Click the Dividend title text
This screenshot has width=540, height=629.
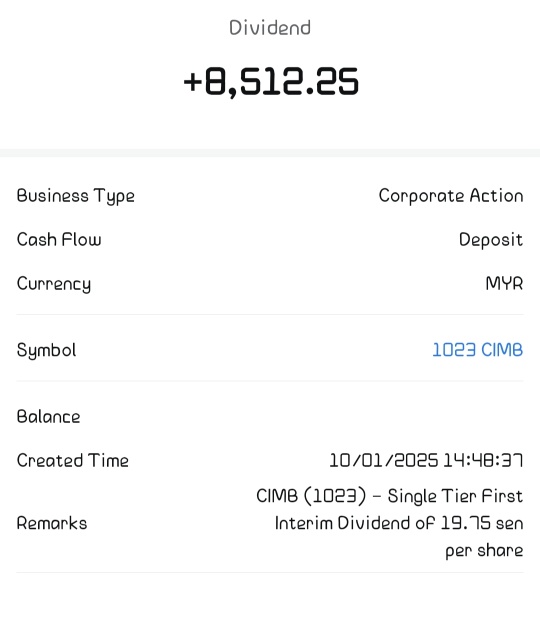click(x=270, y=28)
